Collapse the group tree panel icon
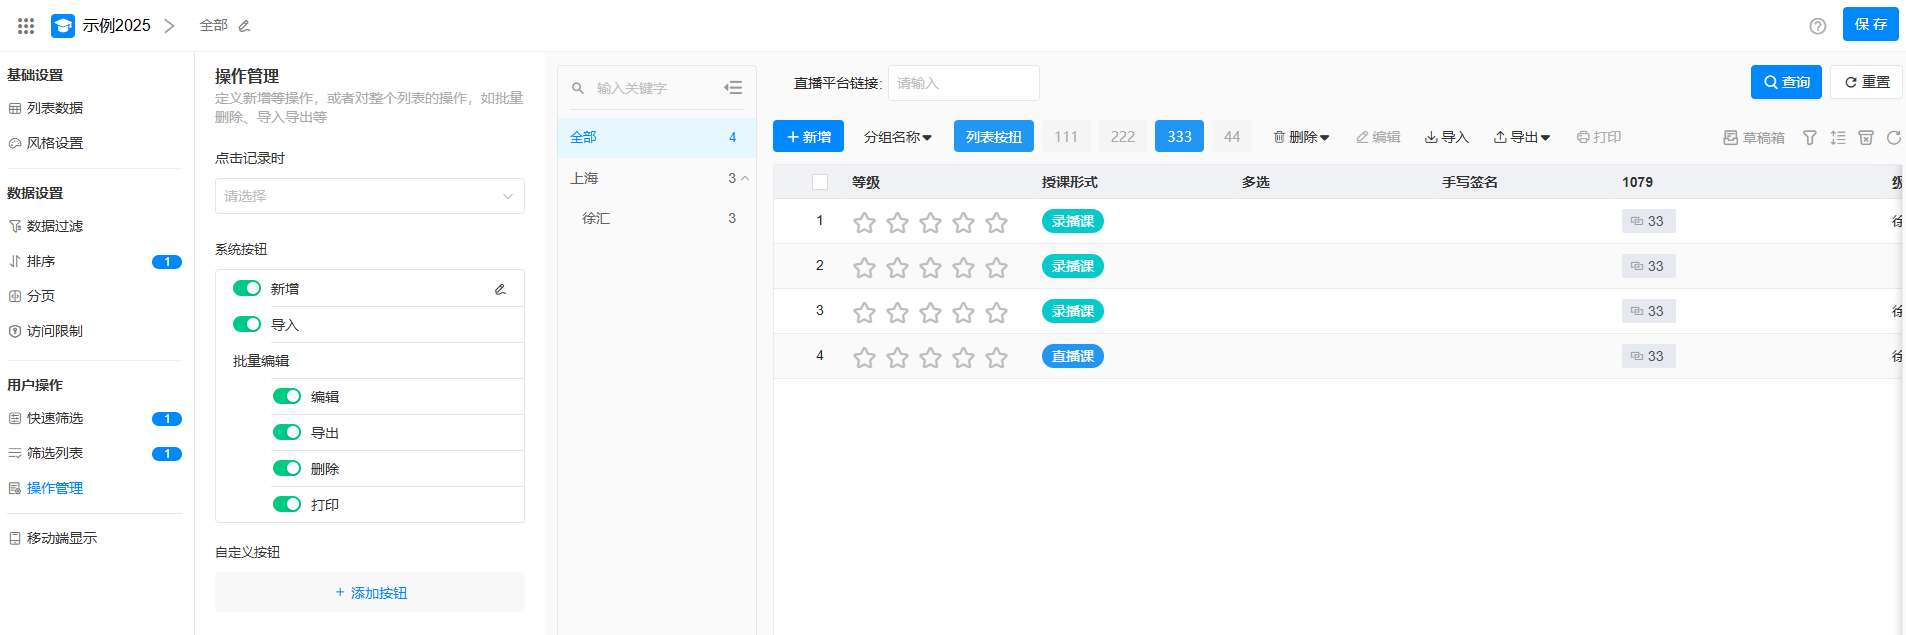The image size is (1906, 635). pos(733,88)
